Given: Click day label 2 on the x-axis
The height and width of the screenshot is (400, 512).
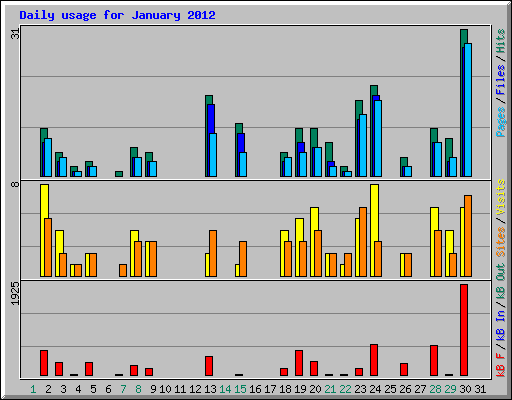Looking at the screenshot, I should [48, 389].
